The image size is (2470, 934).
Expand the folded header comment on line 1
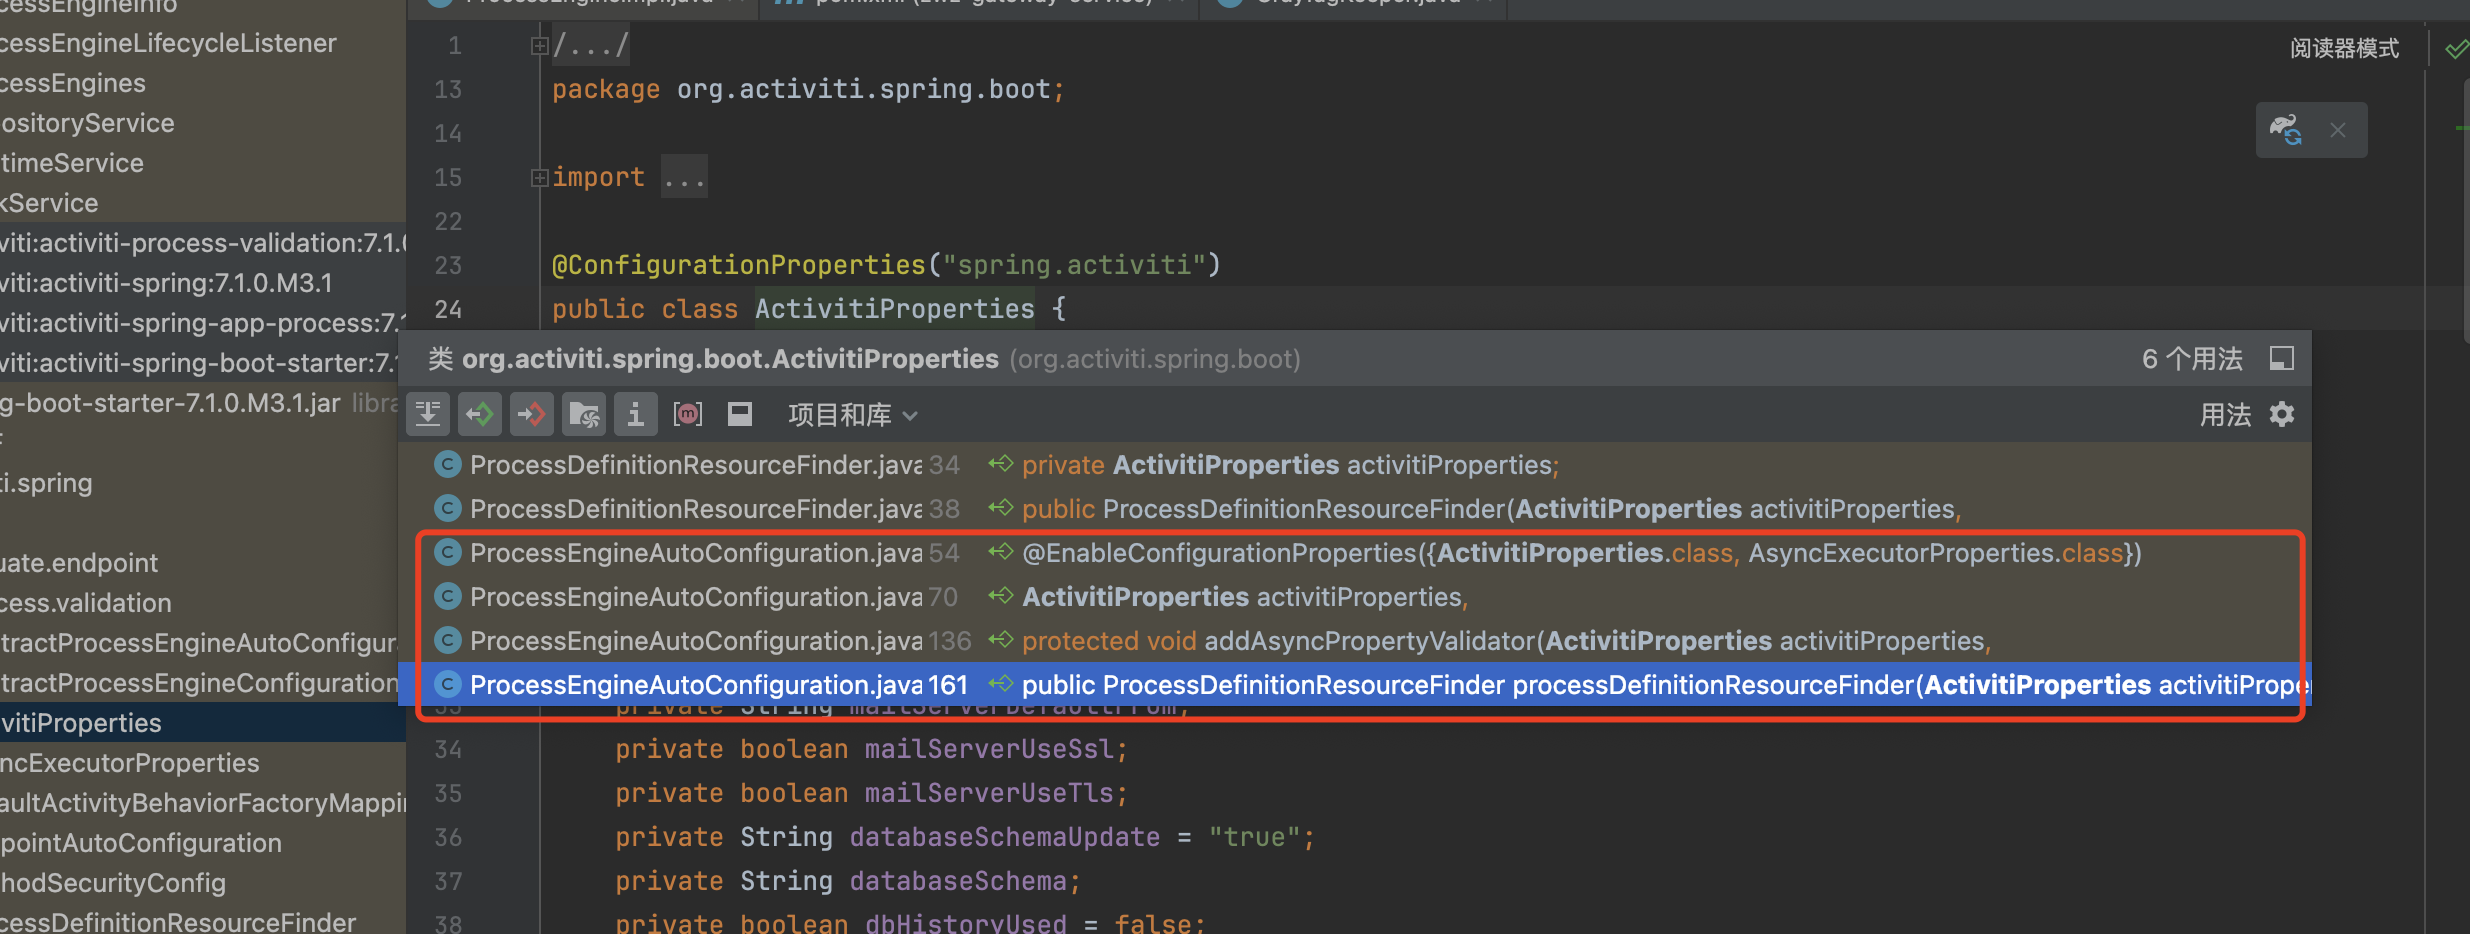[539, 46]
